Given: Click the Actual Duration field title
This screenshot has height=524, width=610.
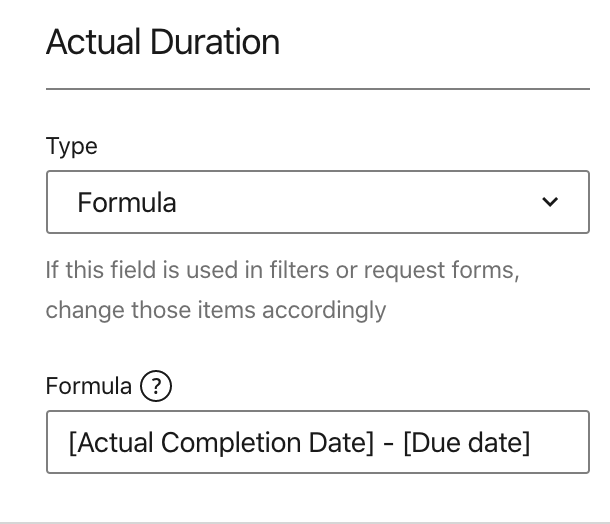Looking at the screenshot, I should point(163,43).
